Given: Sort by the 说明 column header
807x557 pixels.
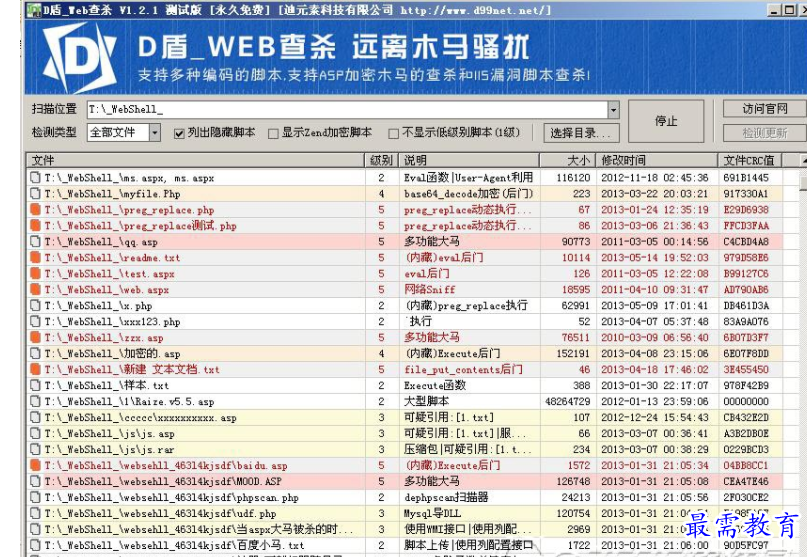Looking at the screenshot, I should coord(469,160).
